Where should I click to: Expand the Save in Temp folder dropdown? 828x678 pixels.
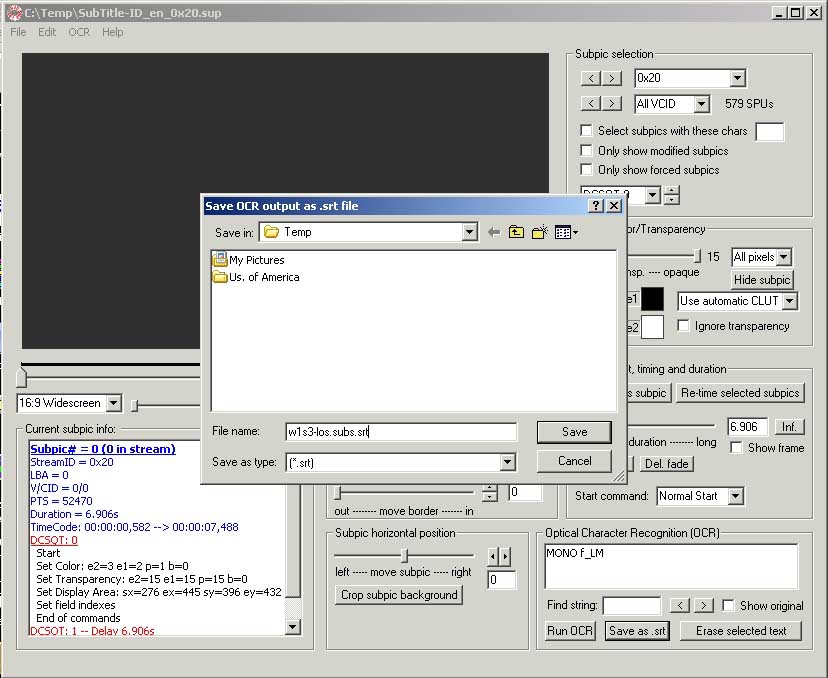tap(469, 232)
